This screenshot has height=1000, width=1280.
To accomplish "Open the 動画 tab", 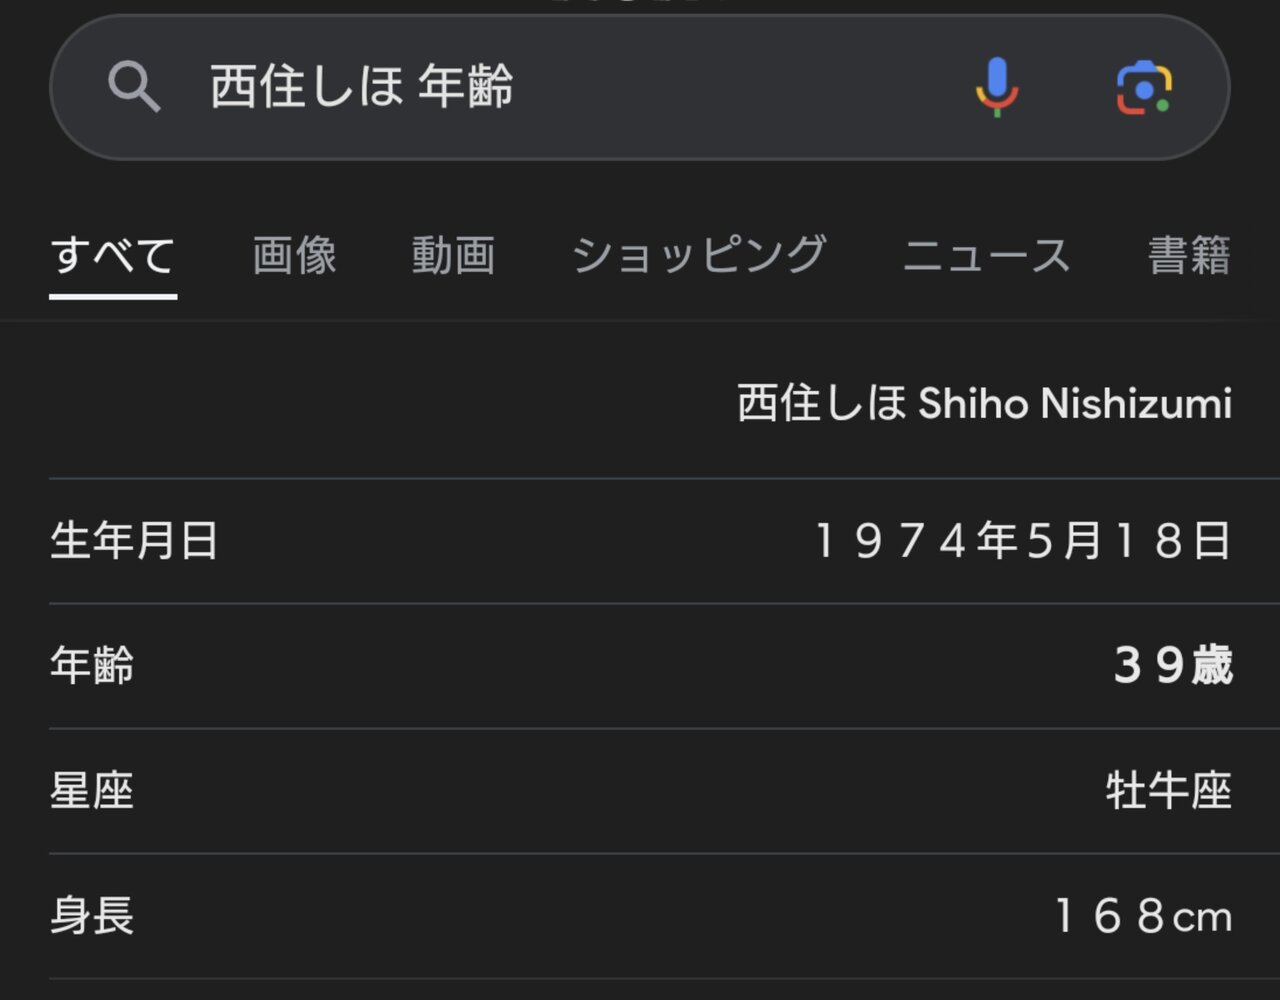I will click(453, 256).
